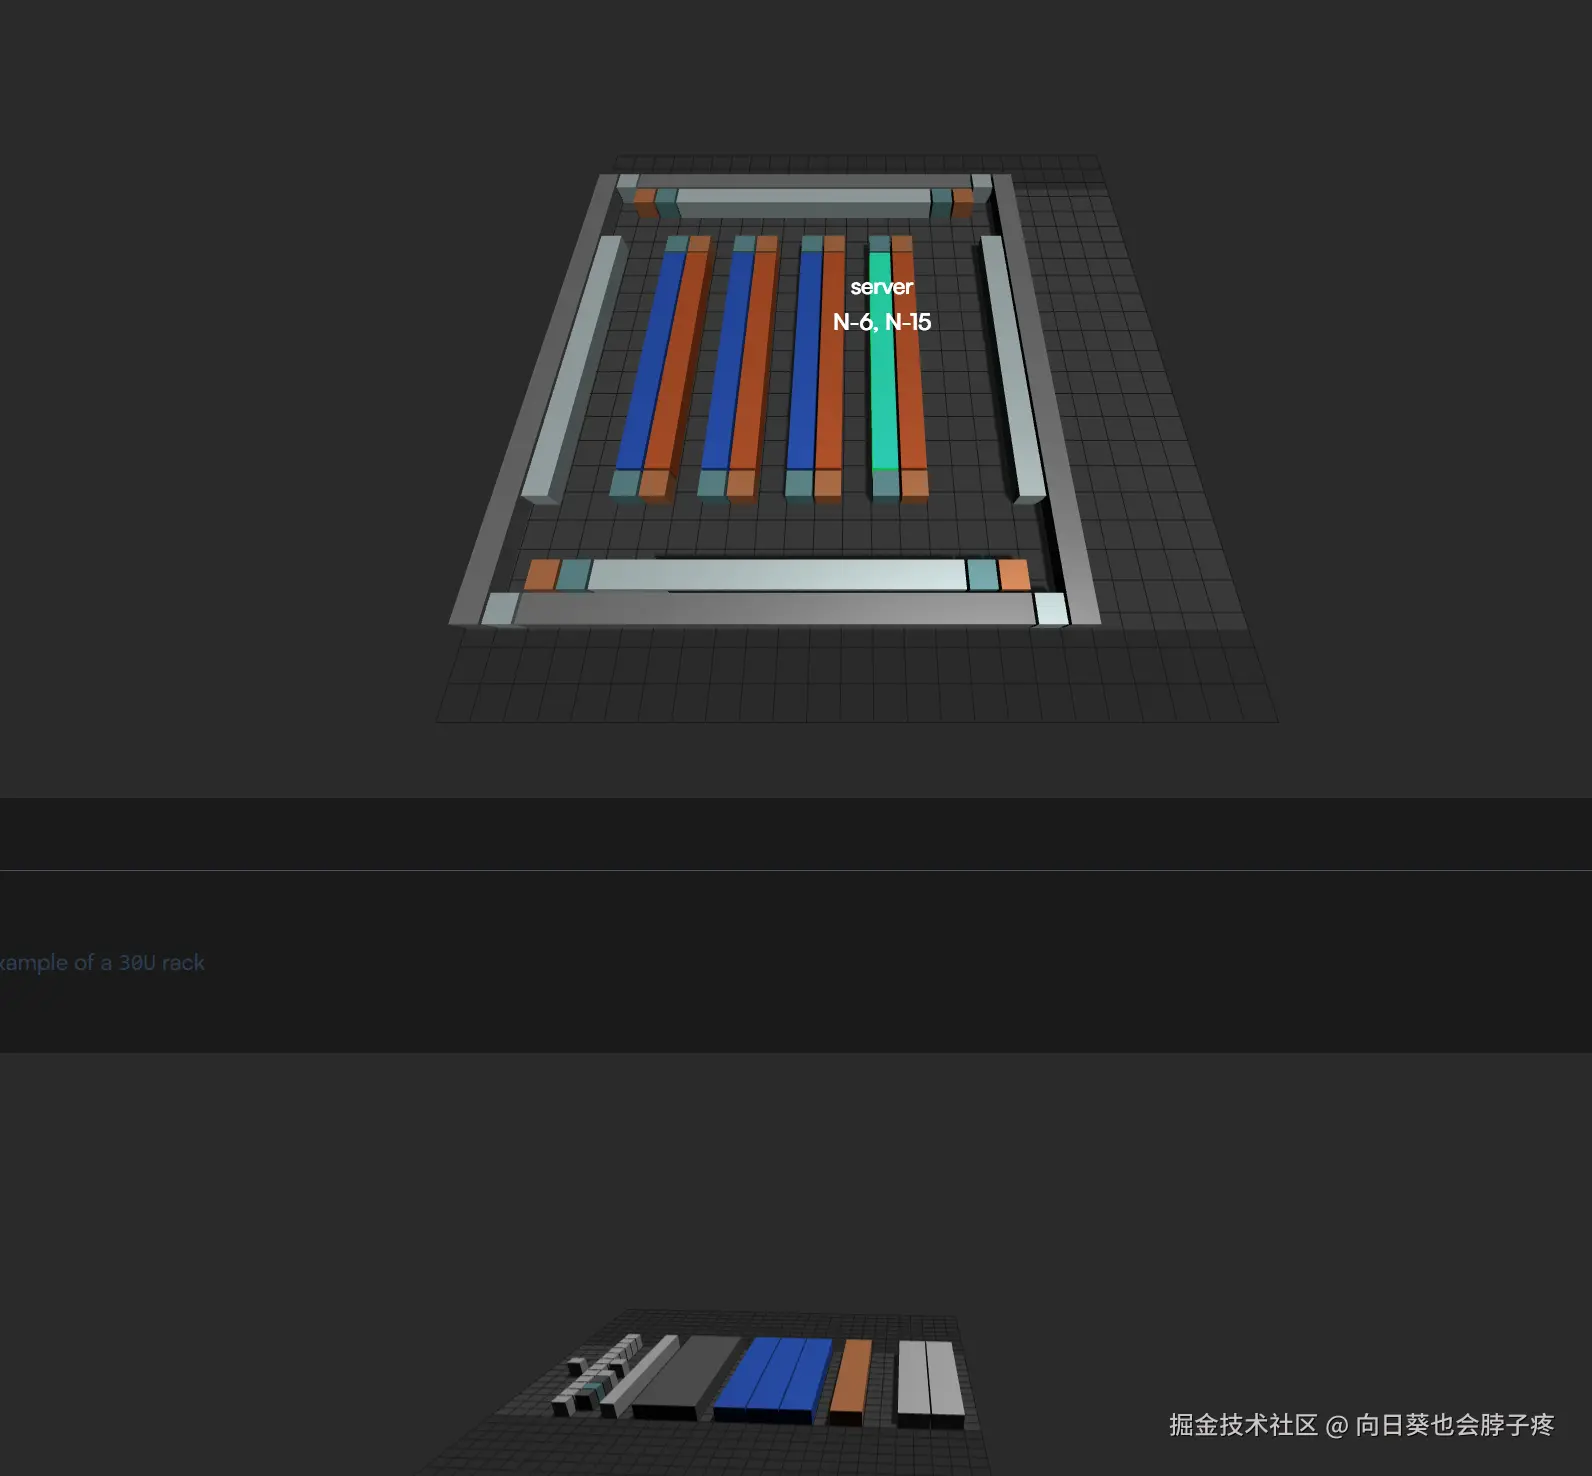Click orange cube at front bar's right end
The height and width of the screenshot is (1476, 1592).
point(1014,575)
